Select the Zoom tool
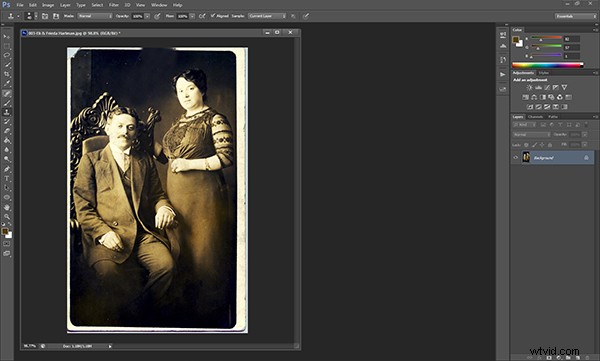The image size is (600, 361). 7,217
